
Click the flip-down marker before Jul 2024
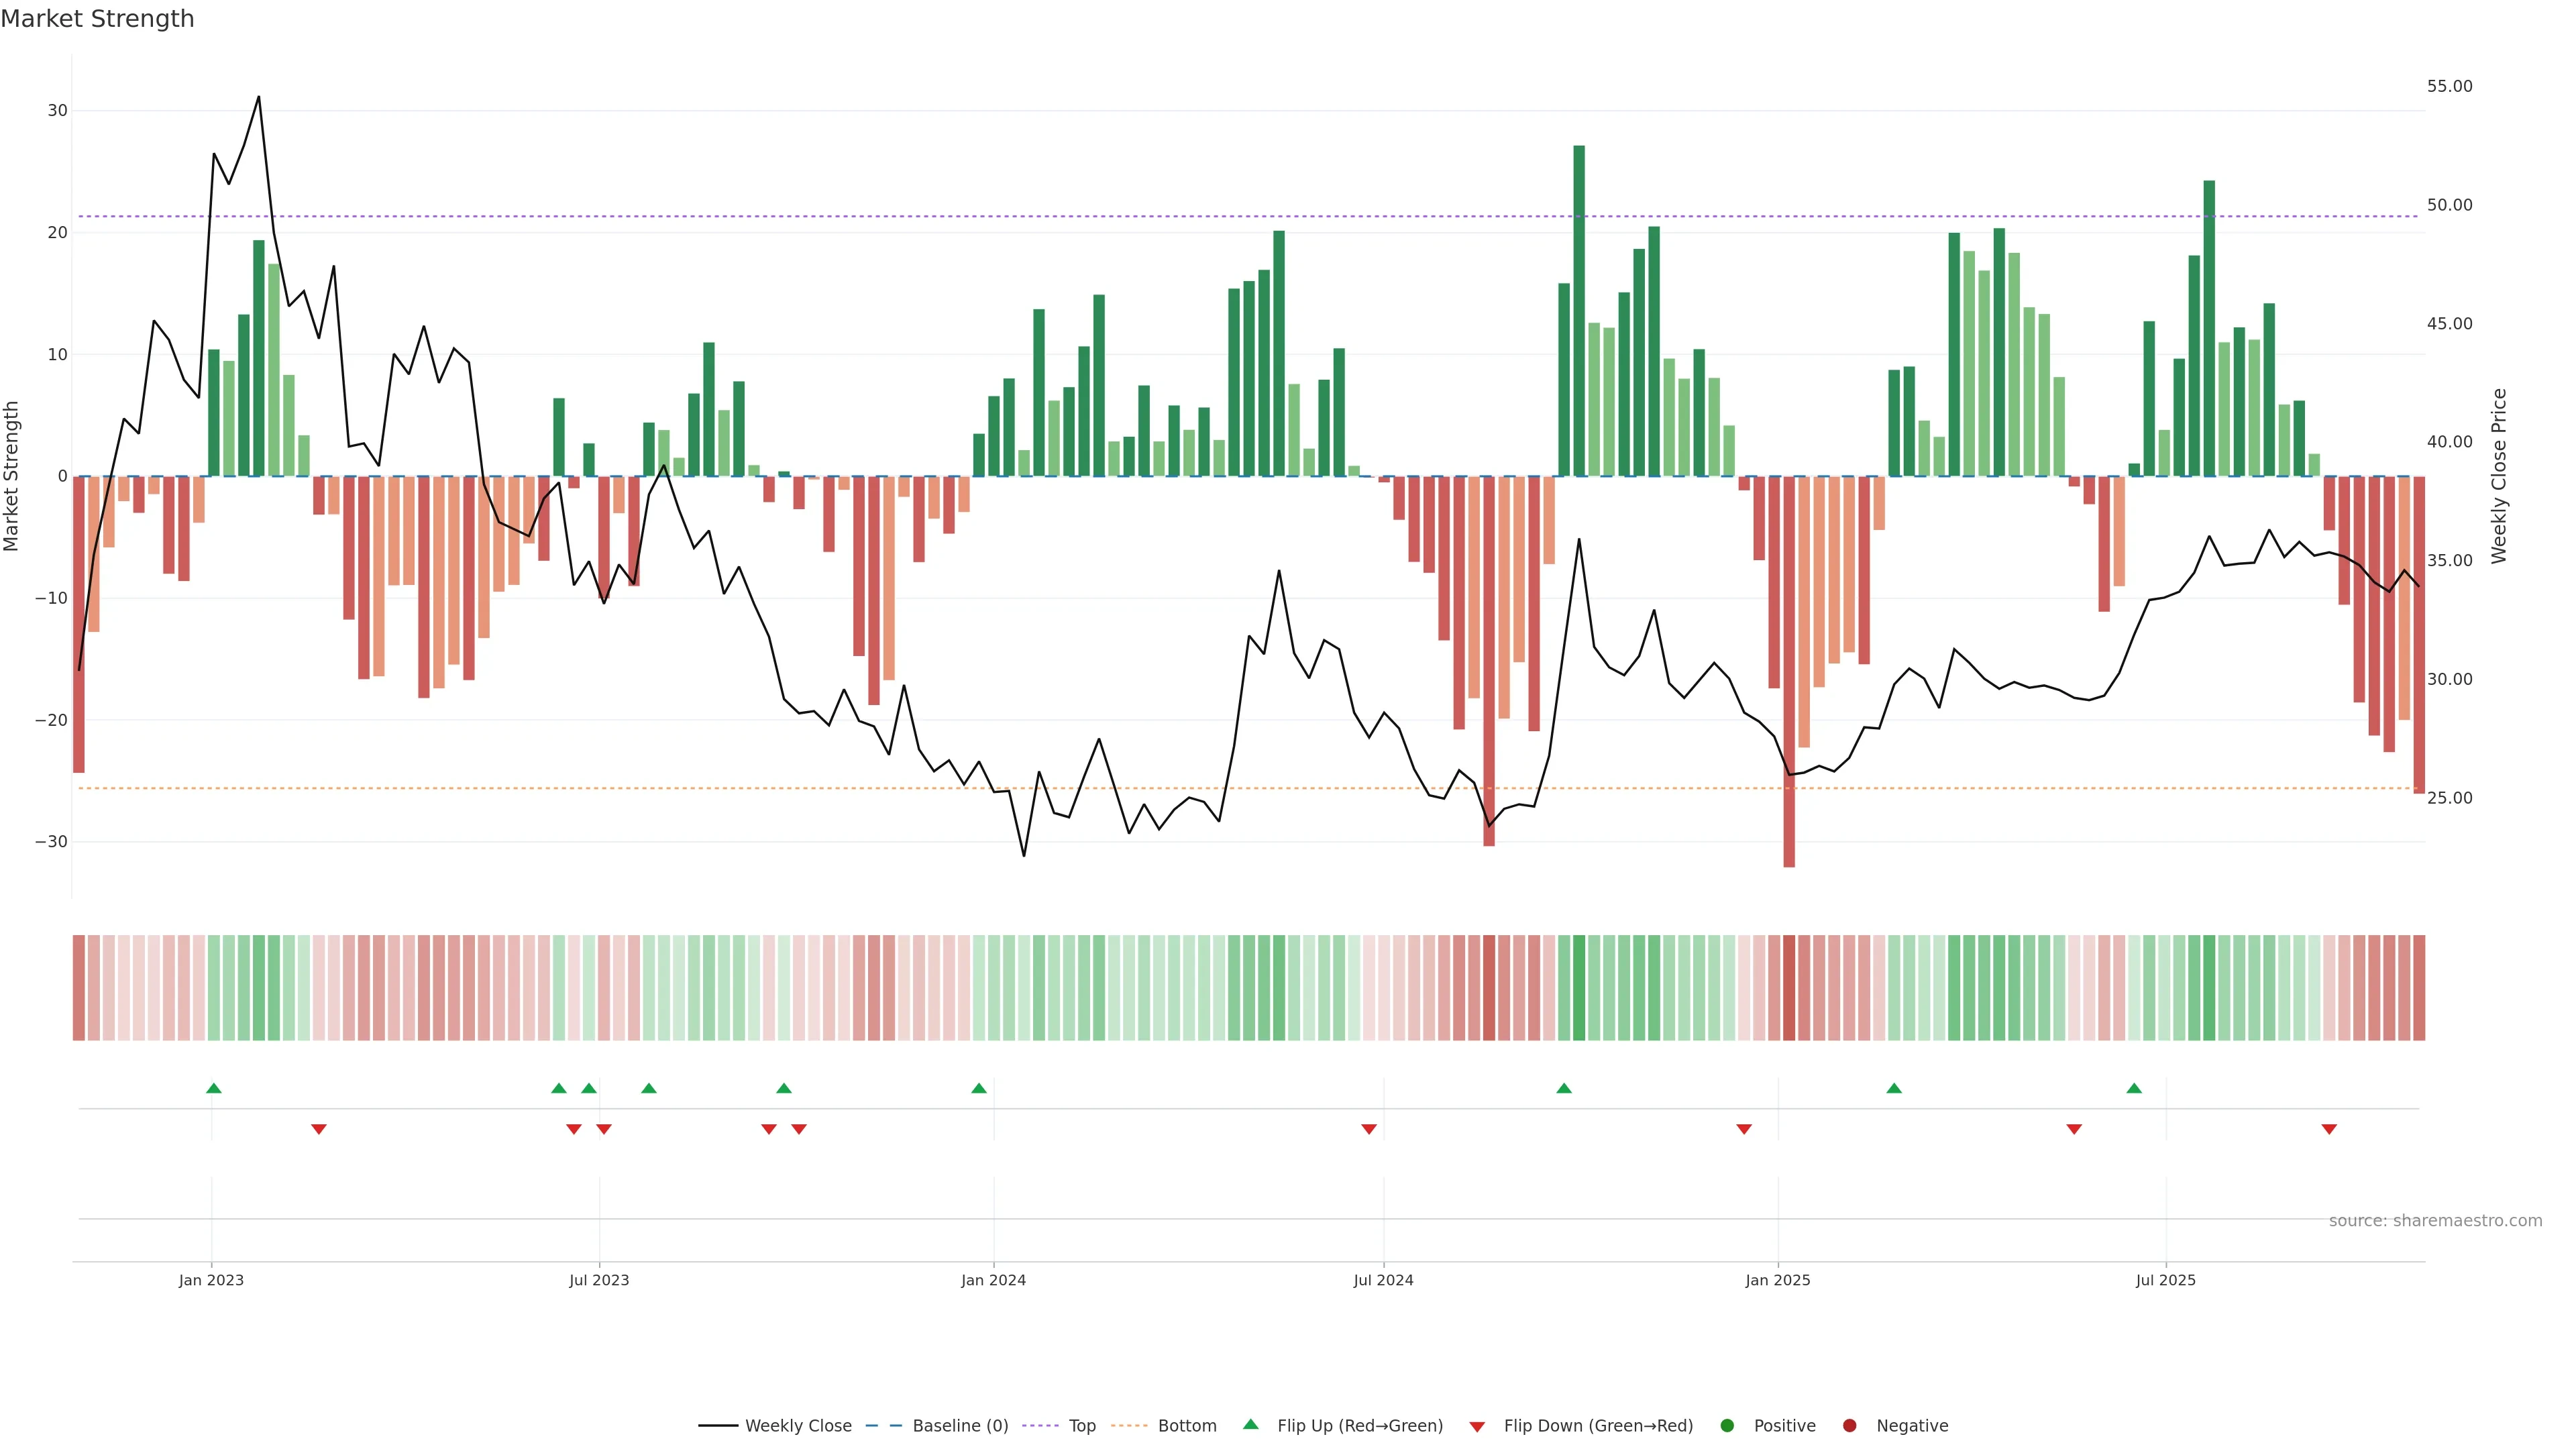click(x=1369, y=1129)
